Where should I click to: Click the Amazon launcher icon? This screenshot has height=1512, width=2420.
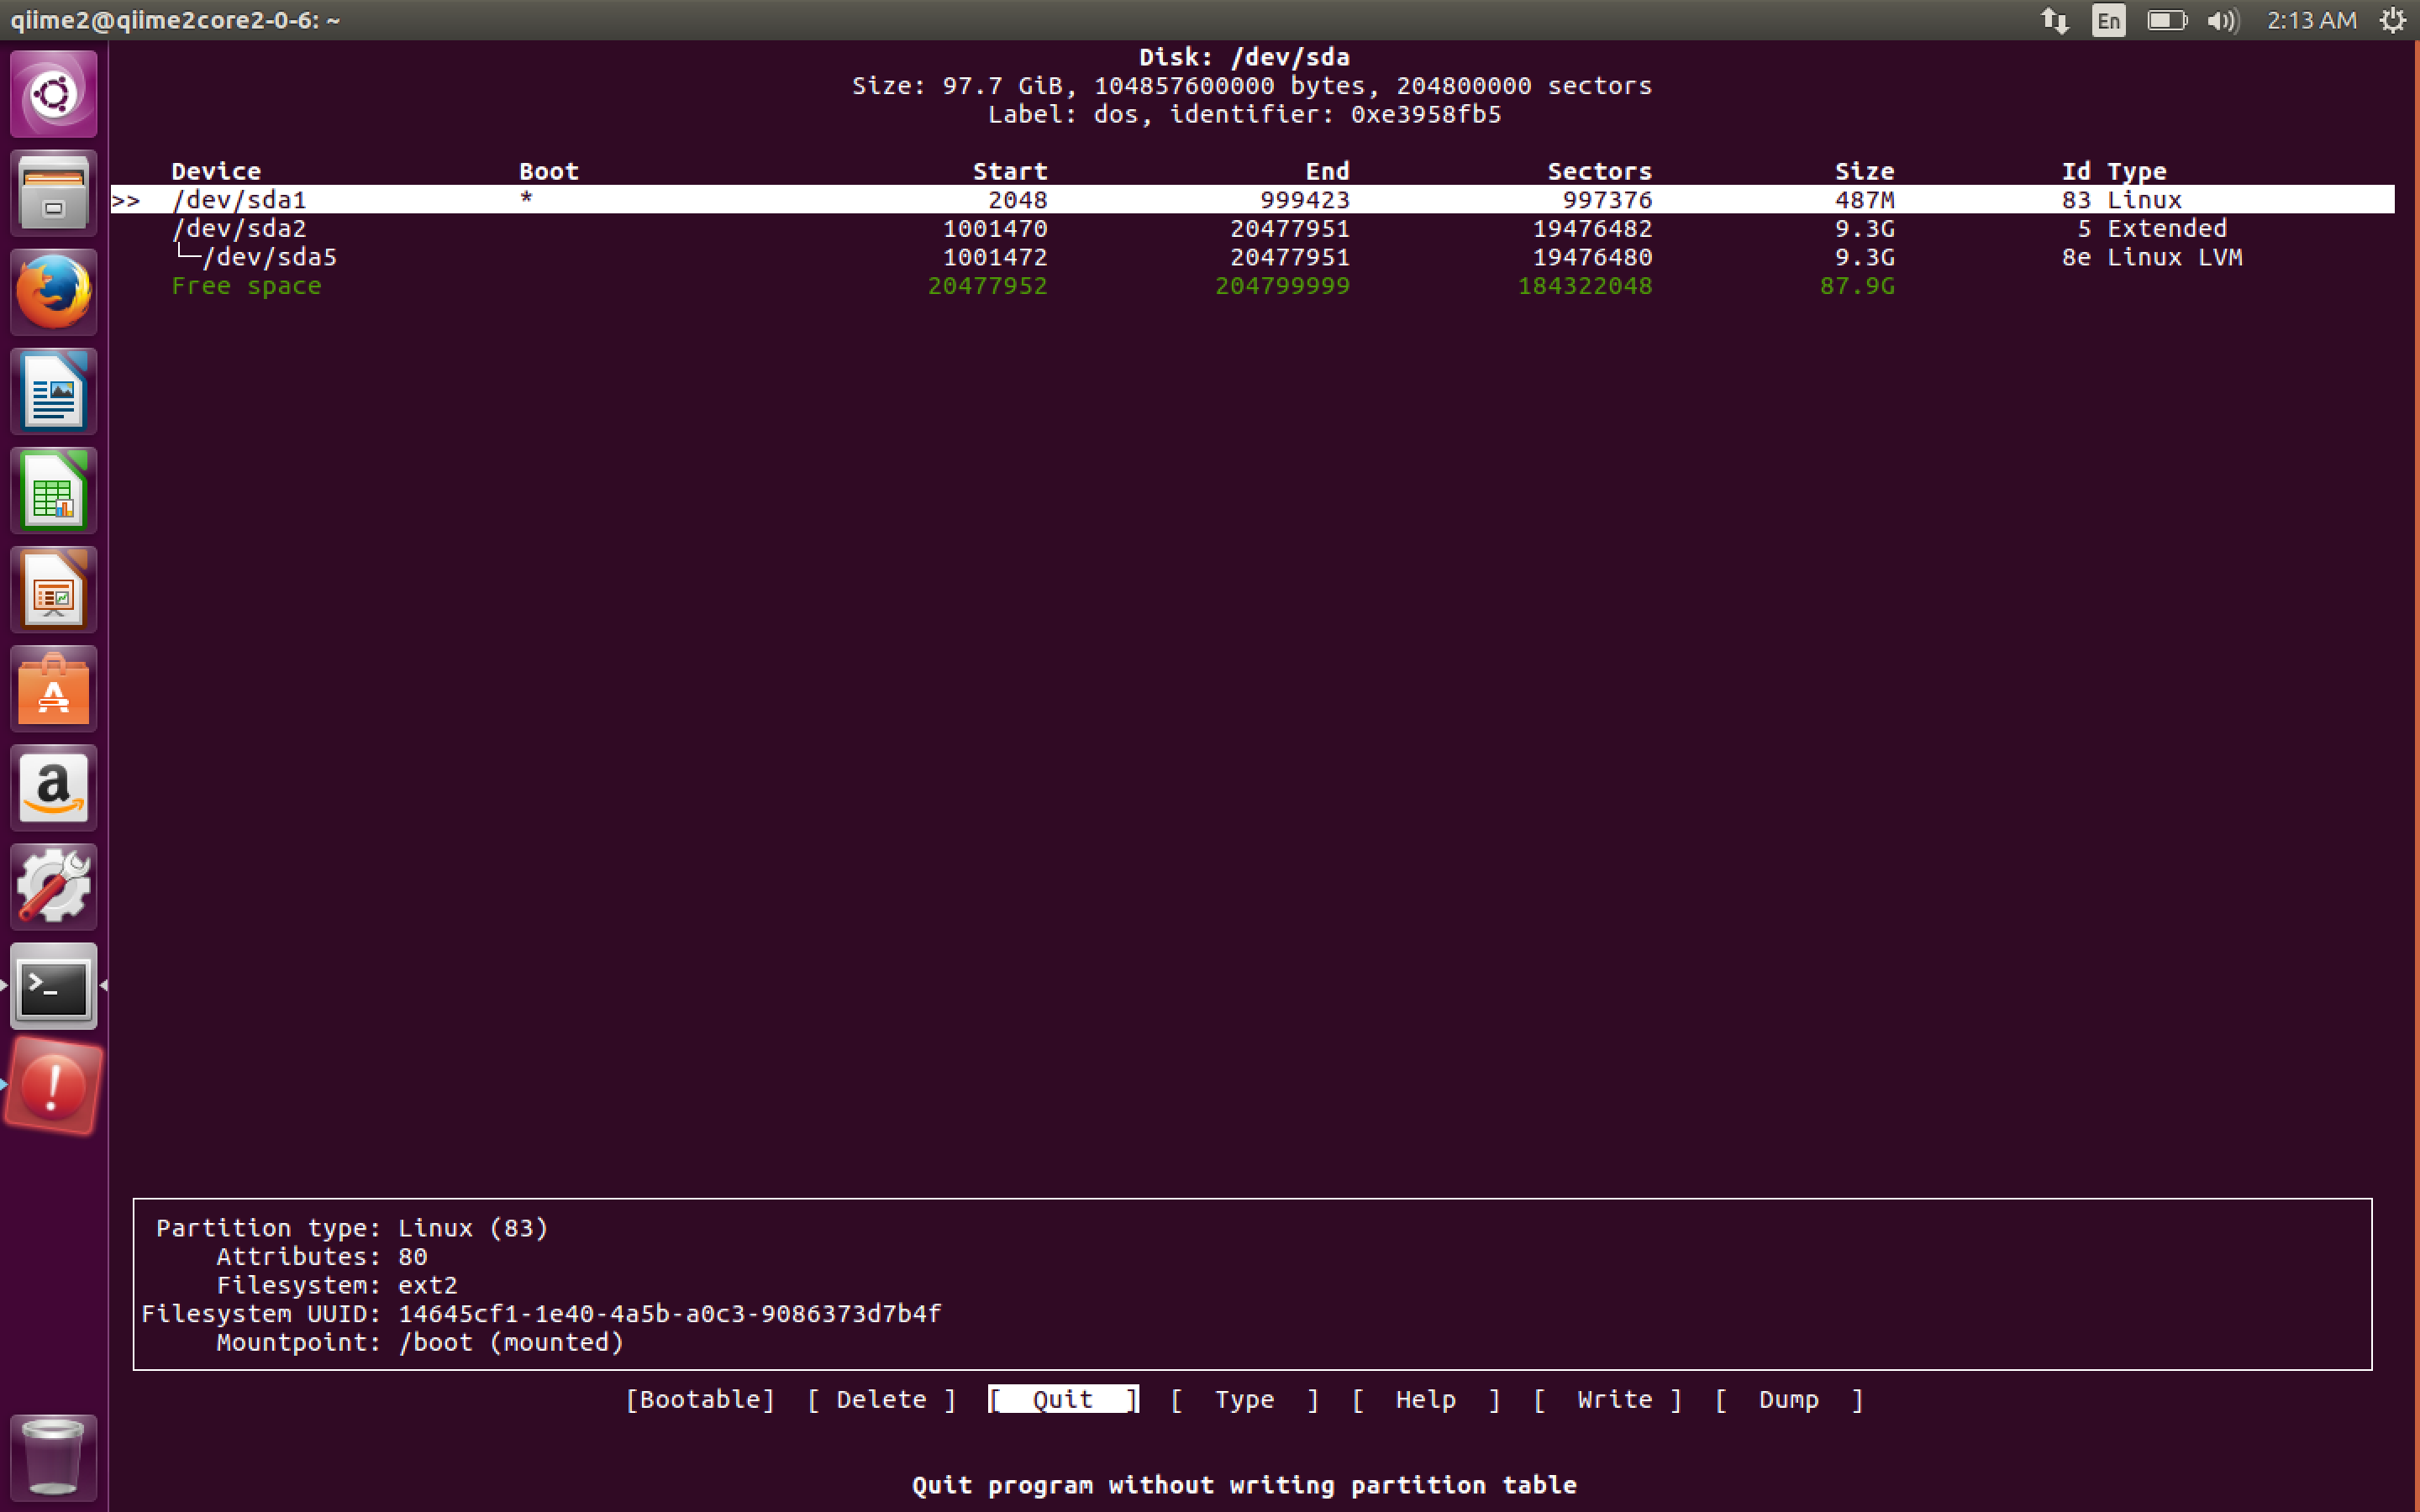[x=54, y=787]
